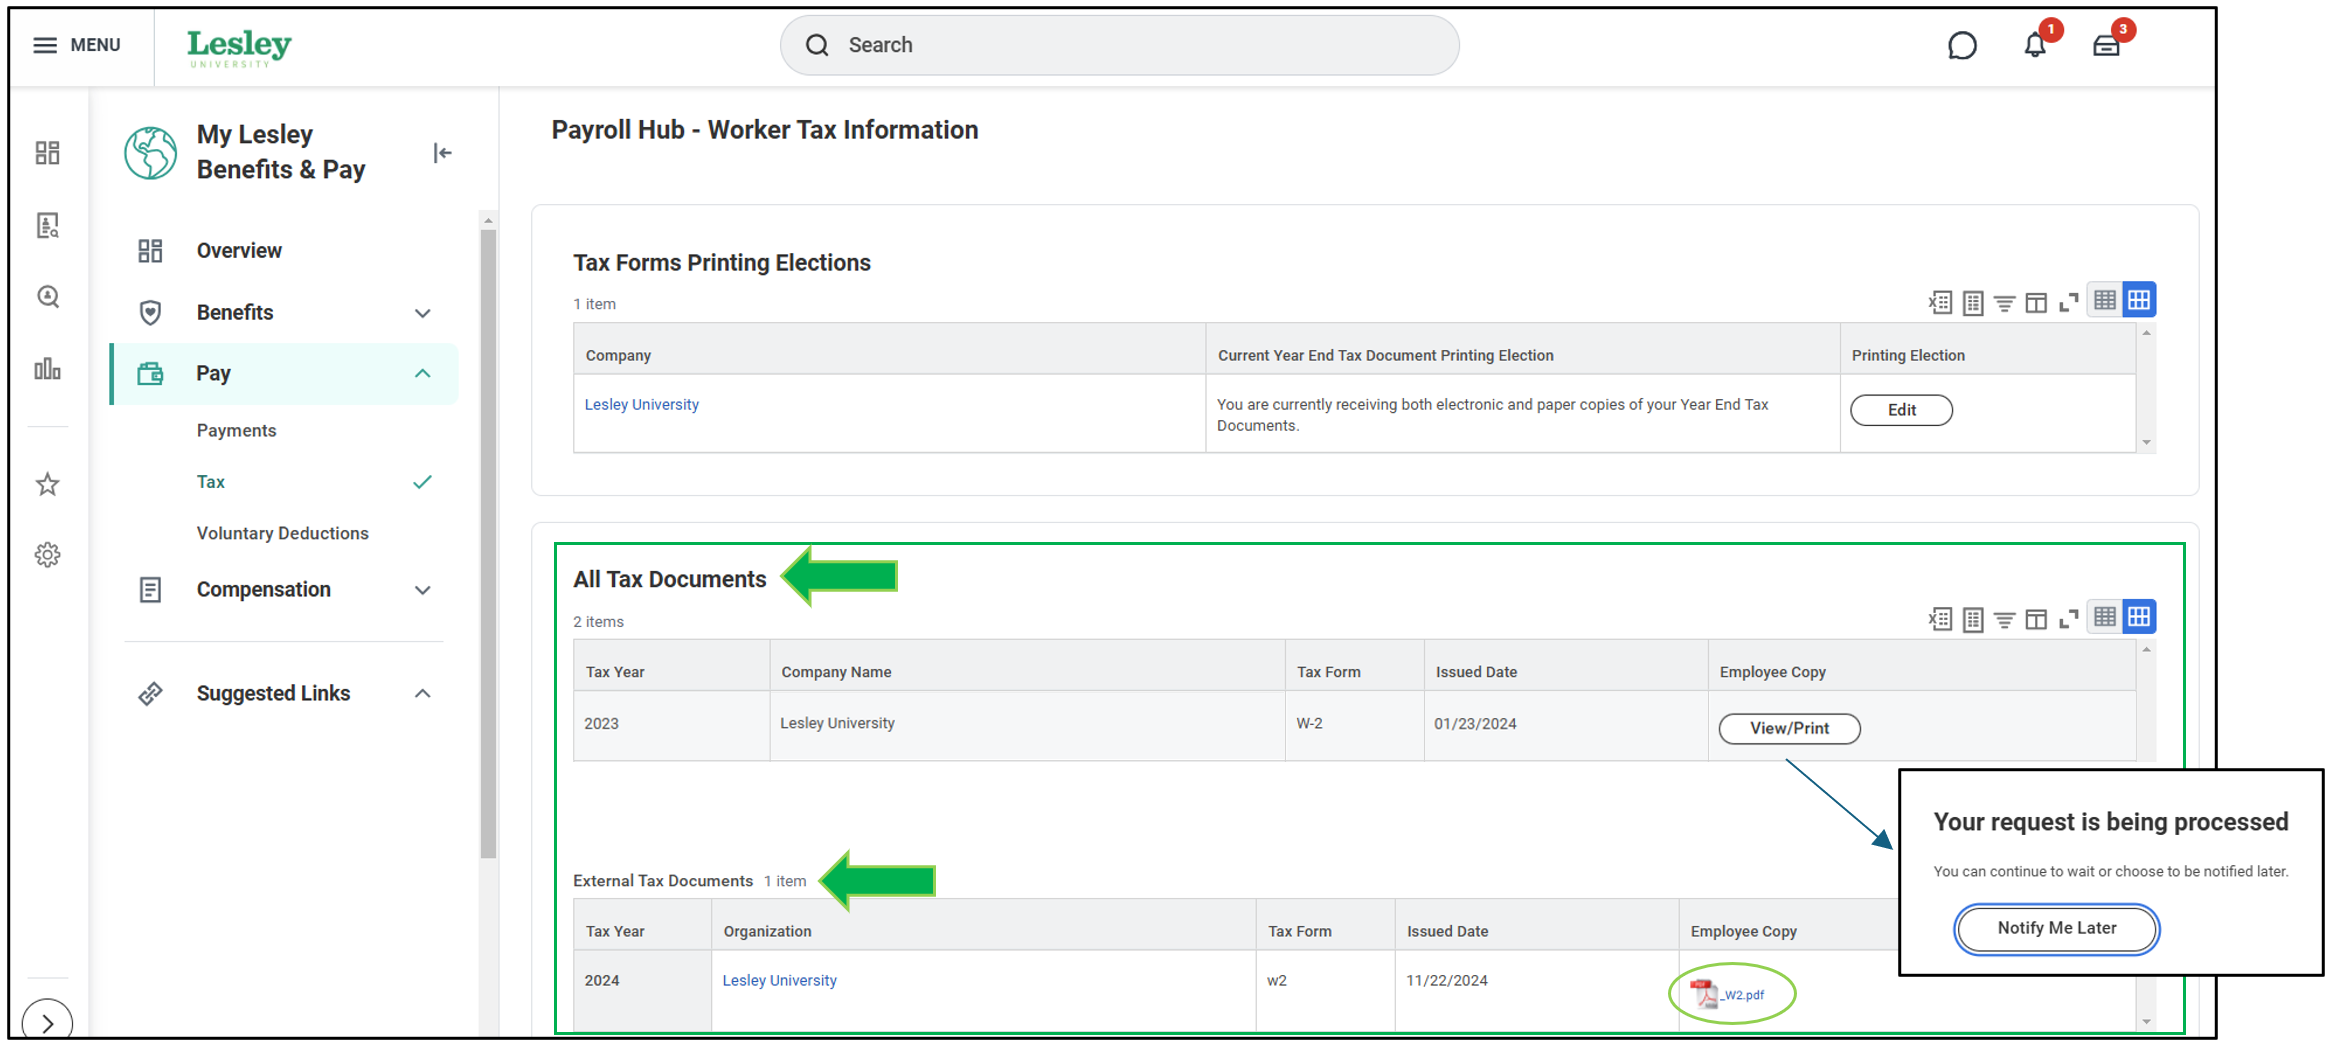Collapse the Pay section chevron
Image resolution: width=2329 pixels, height=1044 pixels.
coord(423,374)
